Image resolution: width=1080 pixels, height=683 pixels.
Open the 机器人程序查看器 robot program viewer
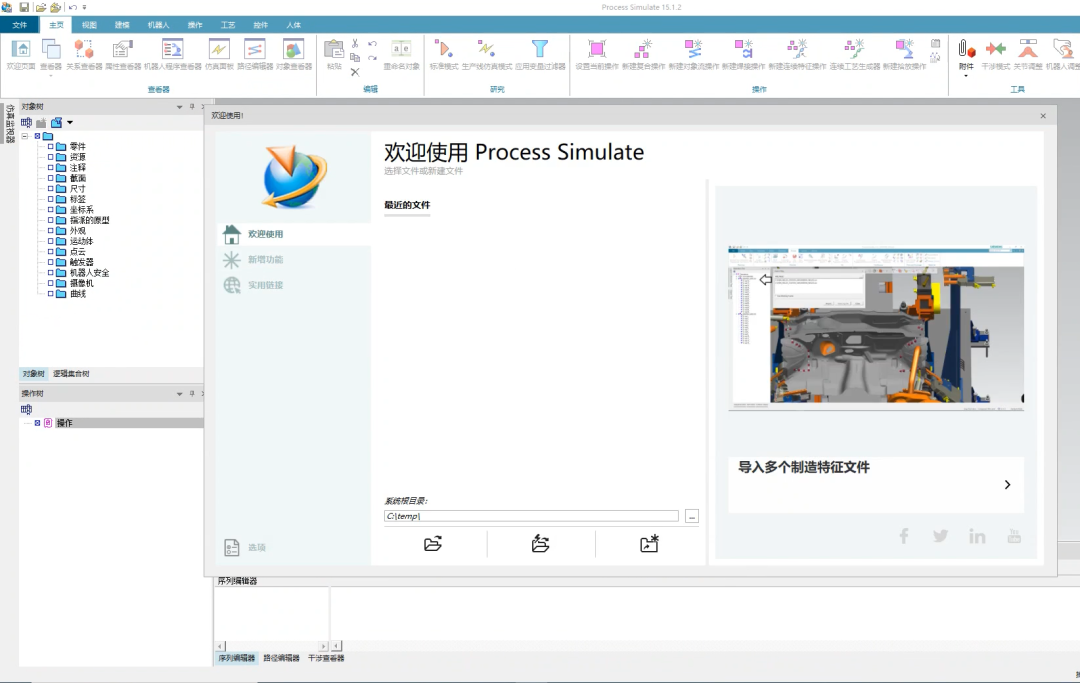pyautogui.click(x=172, y=54)
